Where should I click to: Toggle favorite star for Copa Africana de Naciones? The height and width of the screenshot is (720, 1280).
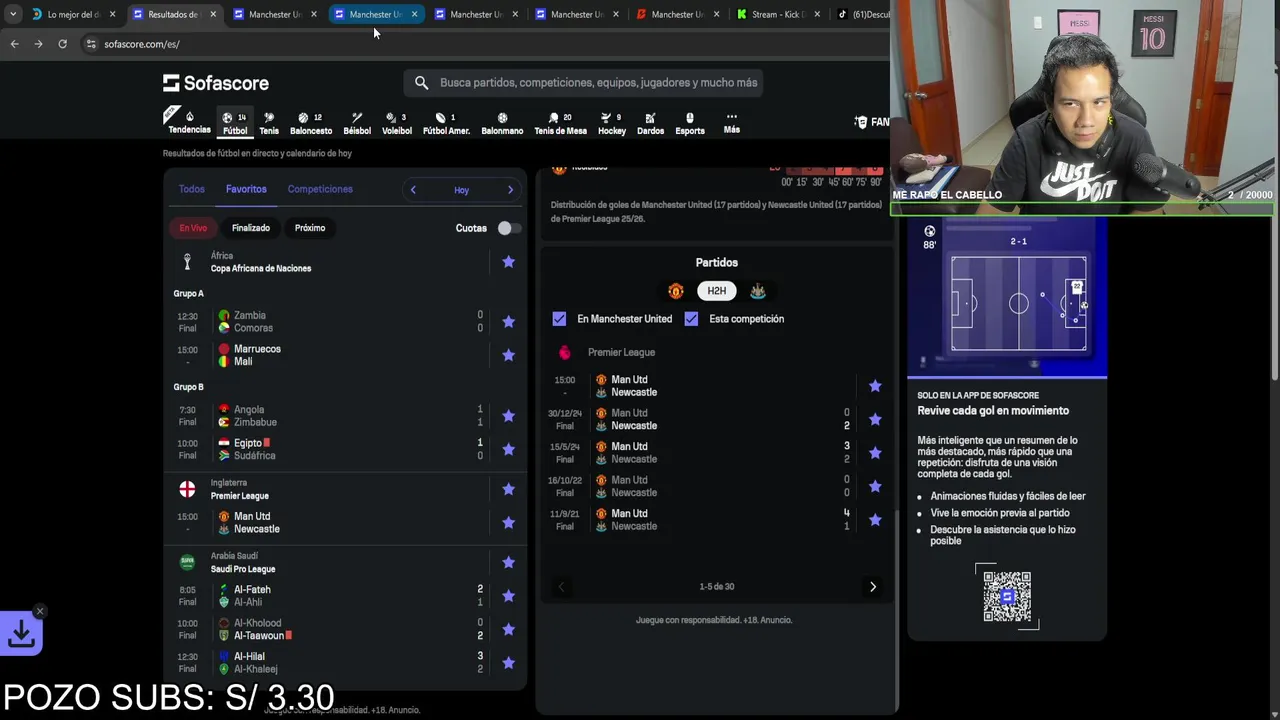[x=508, y=262]
